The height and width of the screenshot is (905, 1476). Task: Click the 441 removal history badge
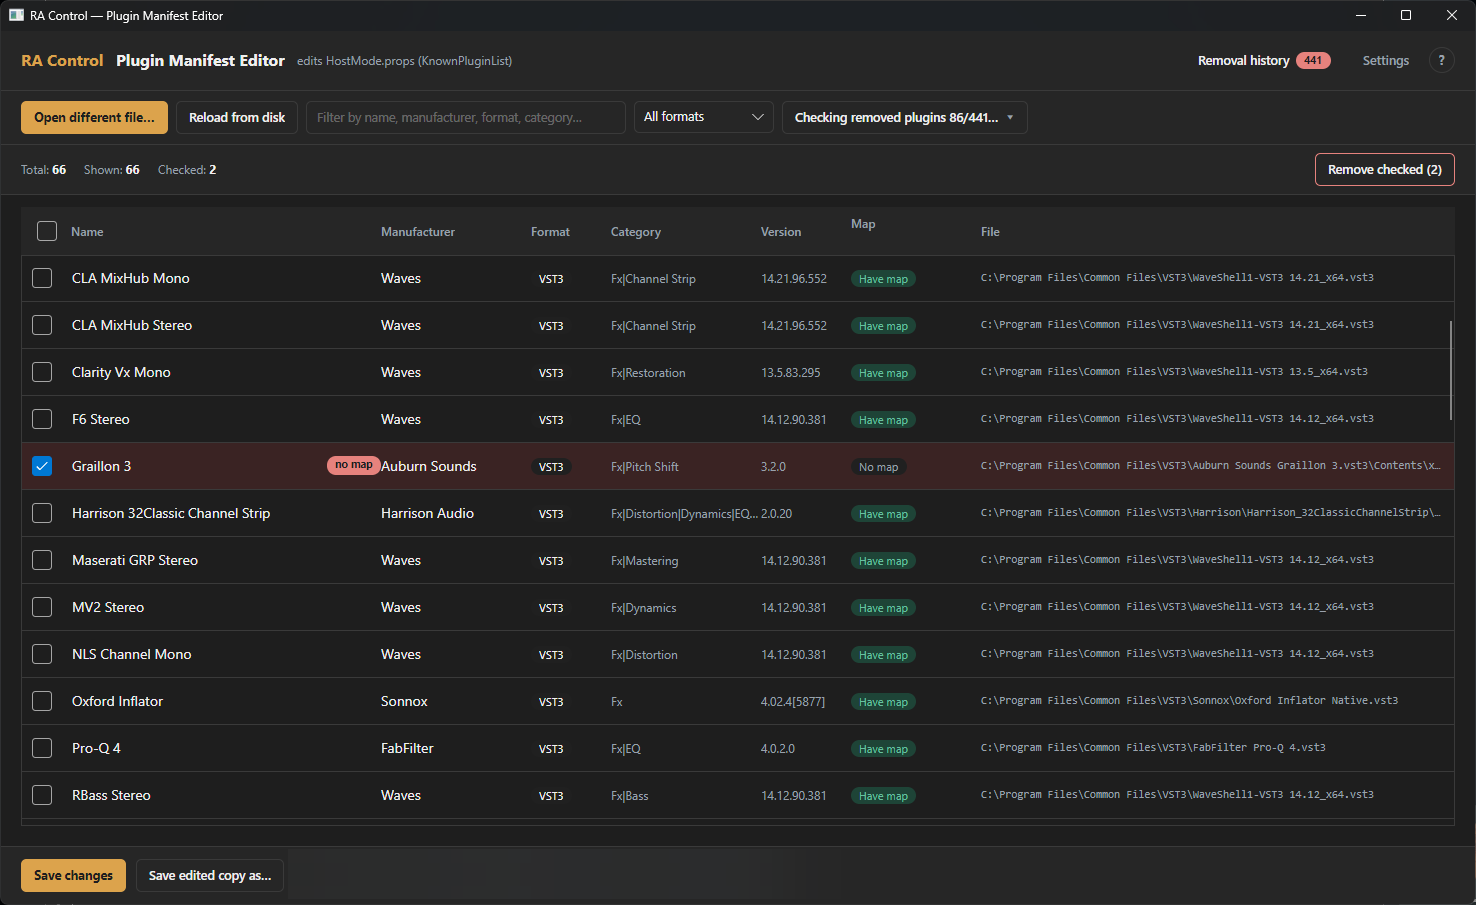1313,60
